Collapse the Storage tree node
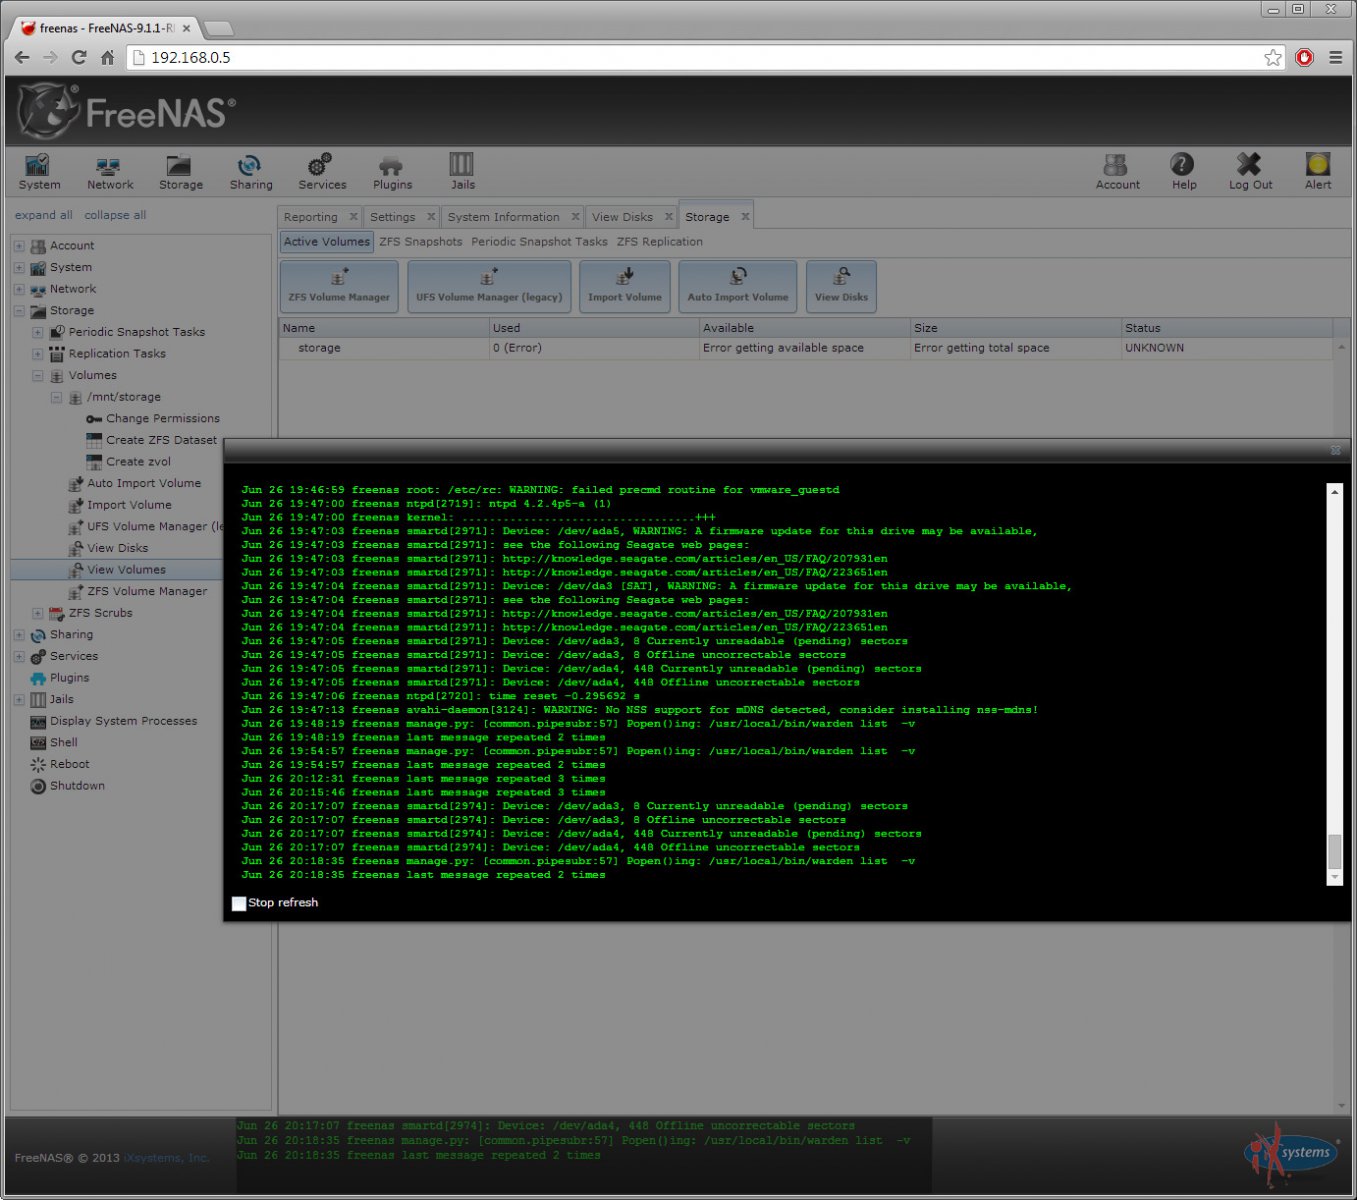The height and width of the screenshot is (1200, 1357). 19,311
